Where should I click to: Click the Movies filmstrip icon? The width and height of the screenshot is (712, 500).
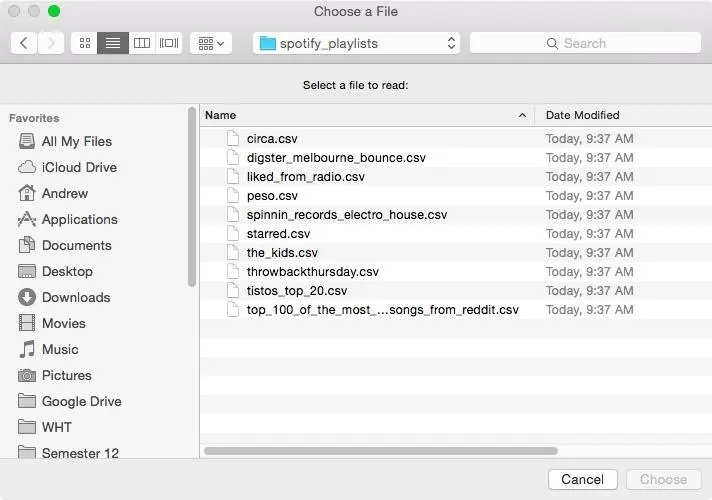click(27, 323)
